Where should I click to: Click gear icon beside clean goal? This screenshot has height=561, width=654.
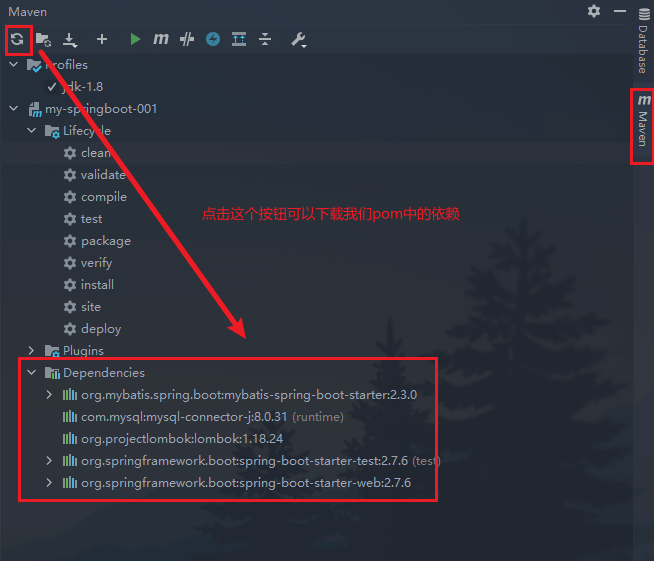click(x=70, y=153)
